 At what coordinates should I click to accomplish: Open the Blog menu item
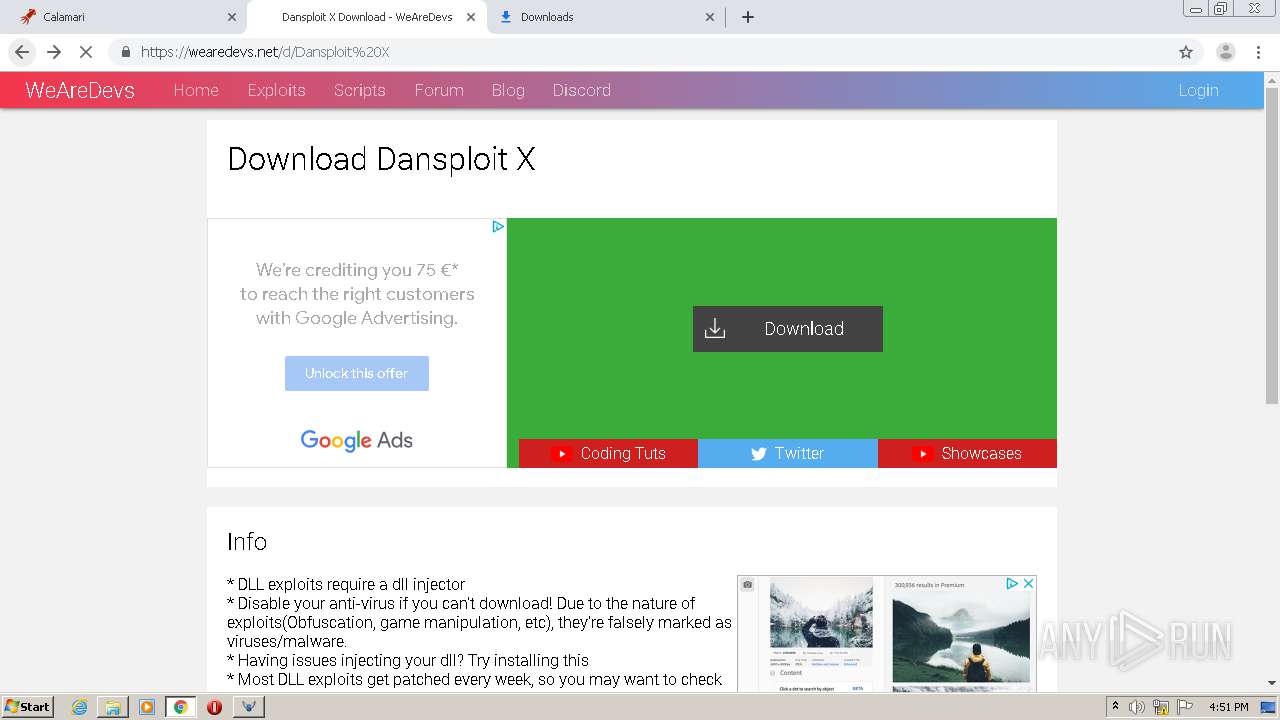[508, 90]
